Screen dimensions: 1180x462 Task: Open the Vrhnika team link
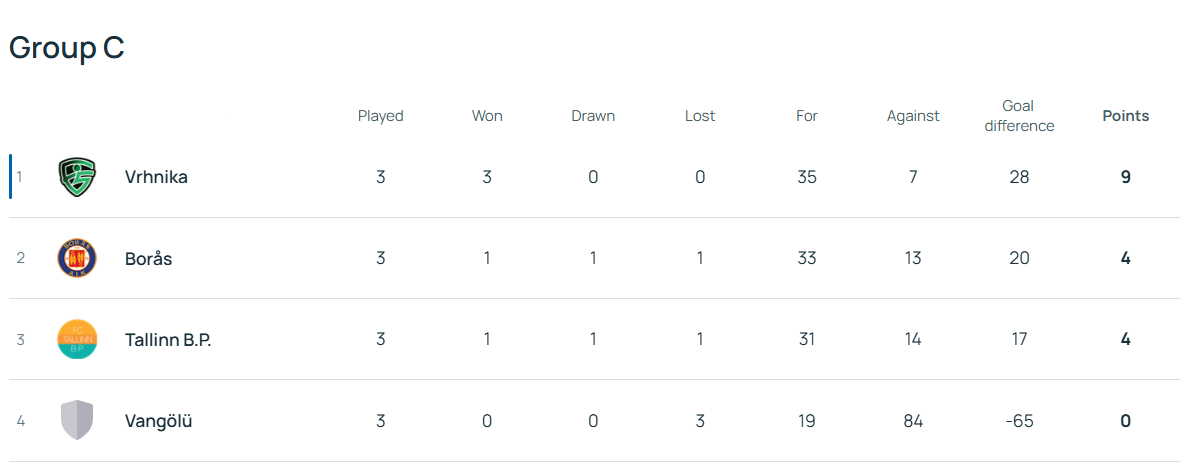156,177
